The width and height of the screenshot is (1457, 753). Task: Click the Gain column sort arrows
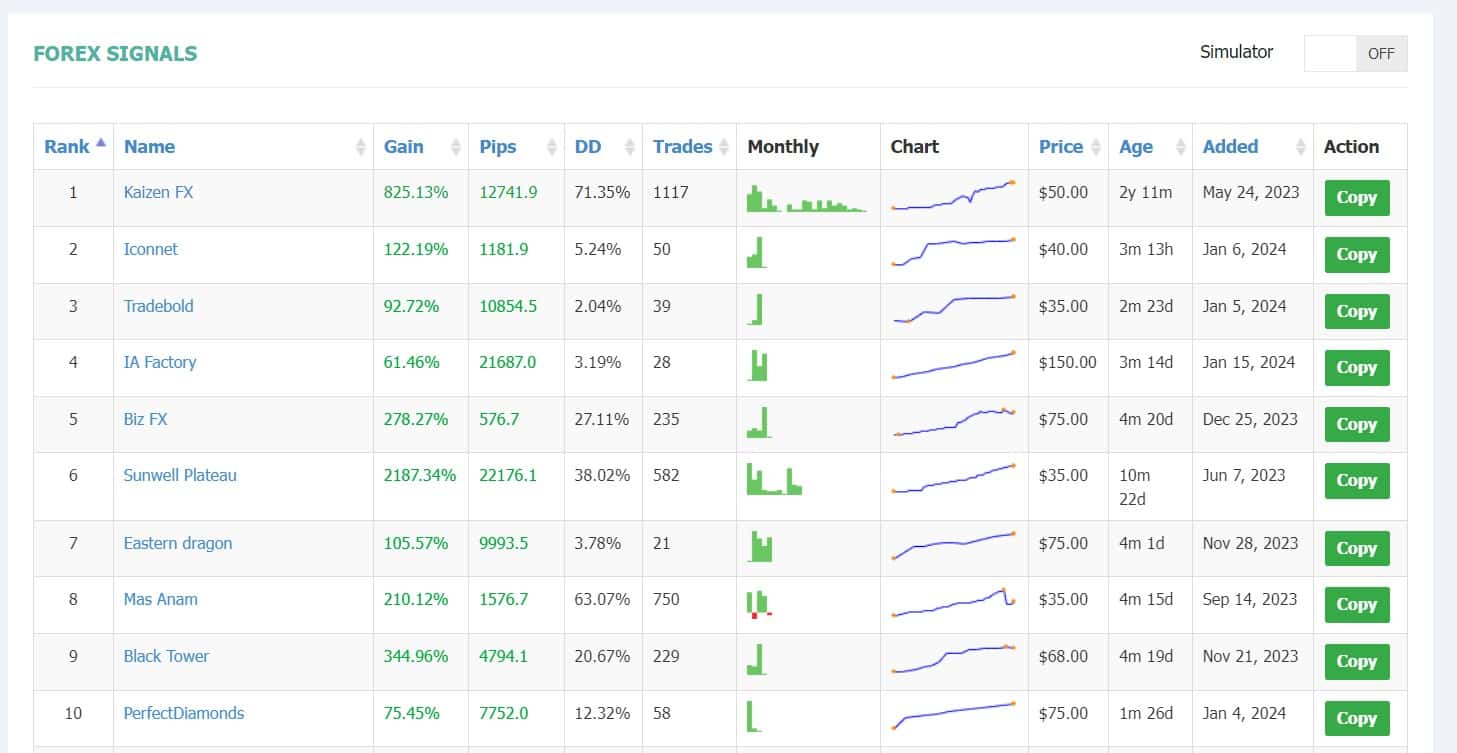tap(456, 147)
